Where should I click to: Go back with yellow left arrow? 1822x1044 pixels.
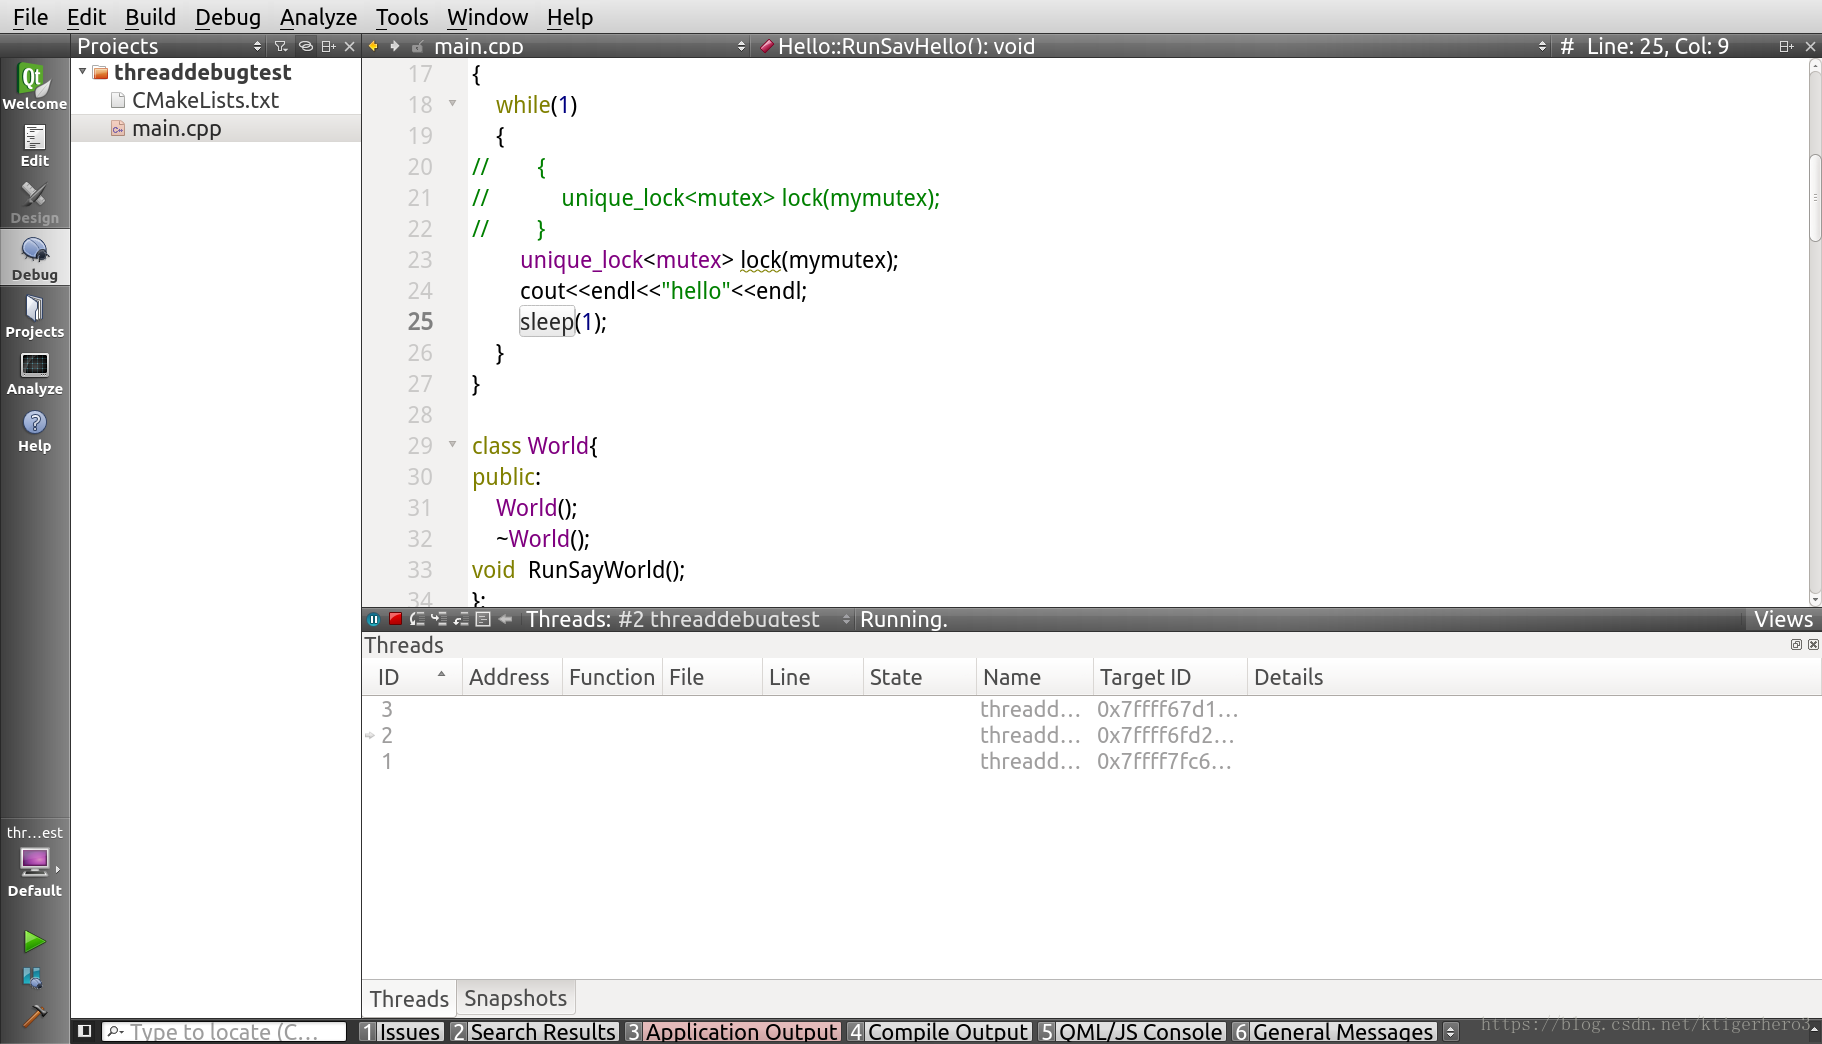pyautogui.click(x=373, y=46)
